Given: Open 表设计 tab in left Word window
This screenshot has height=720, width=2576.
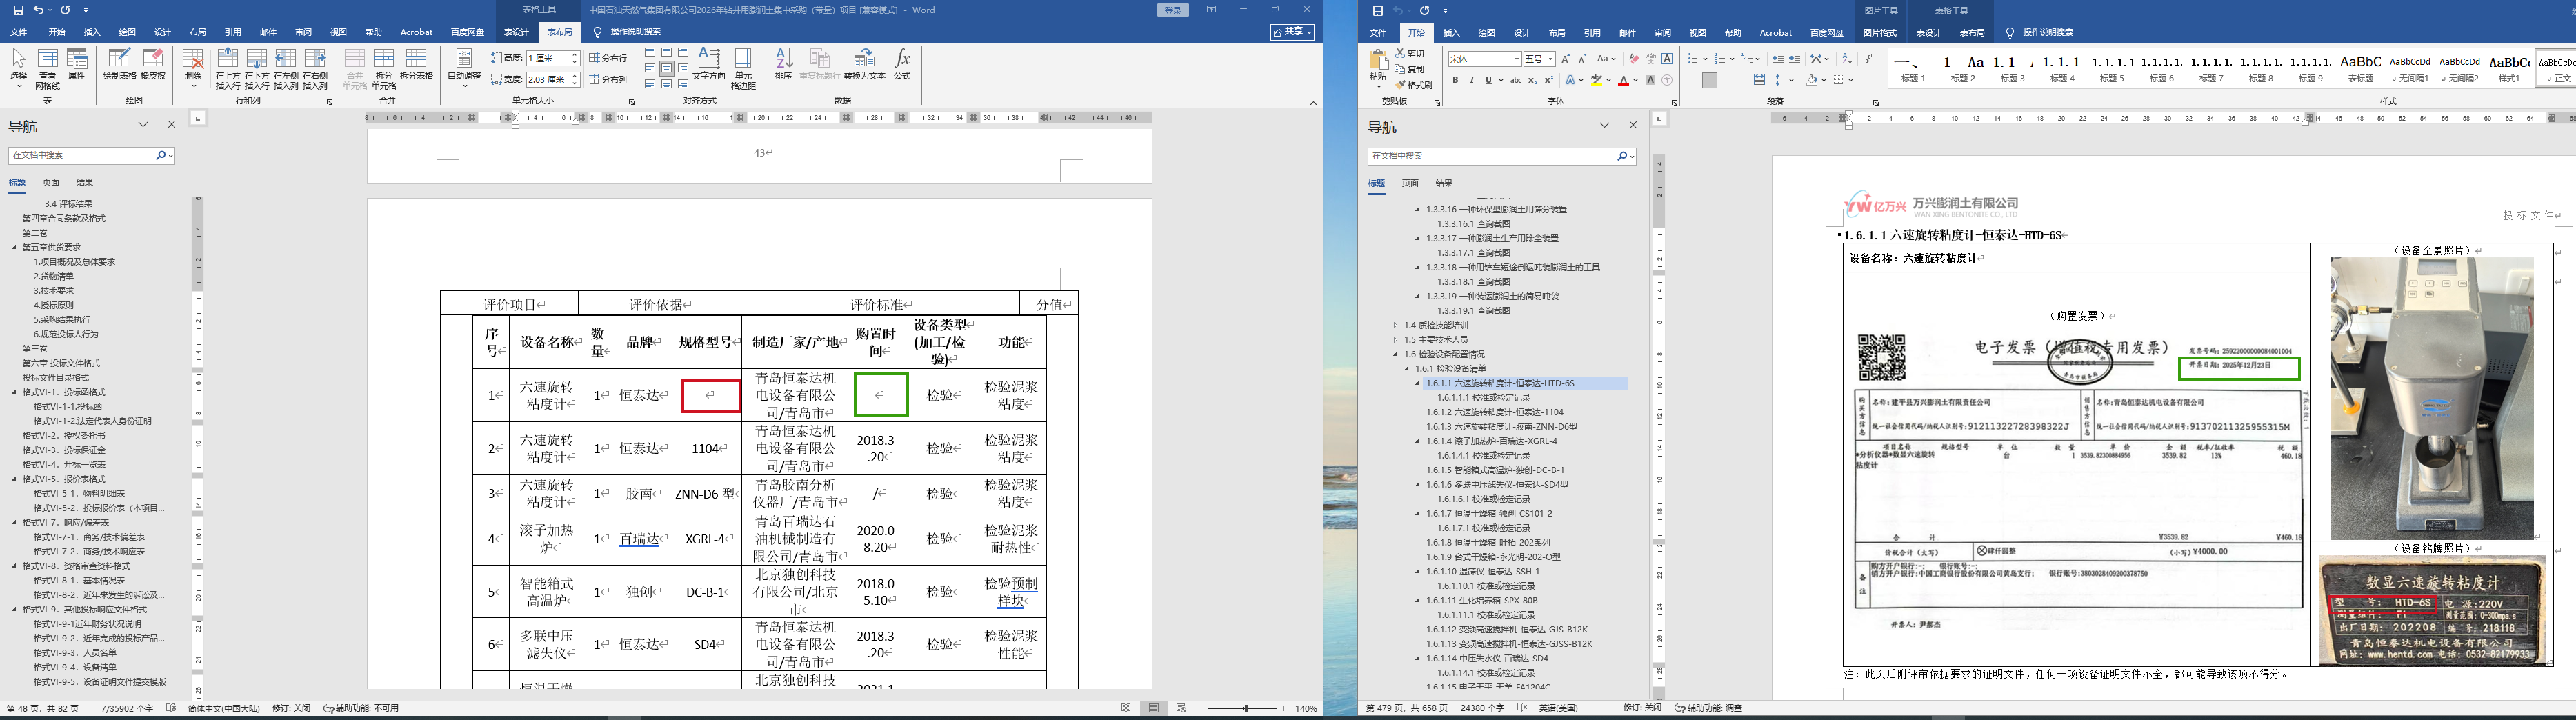Looking at the screenshot, I should point(516,32).
